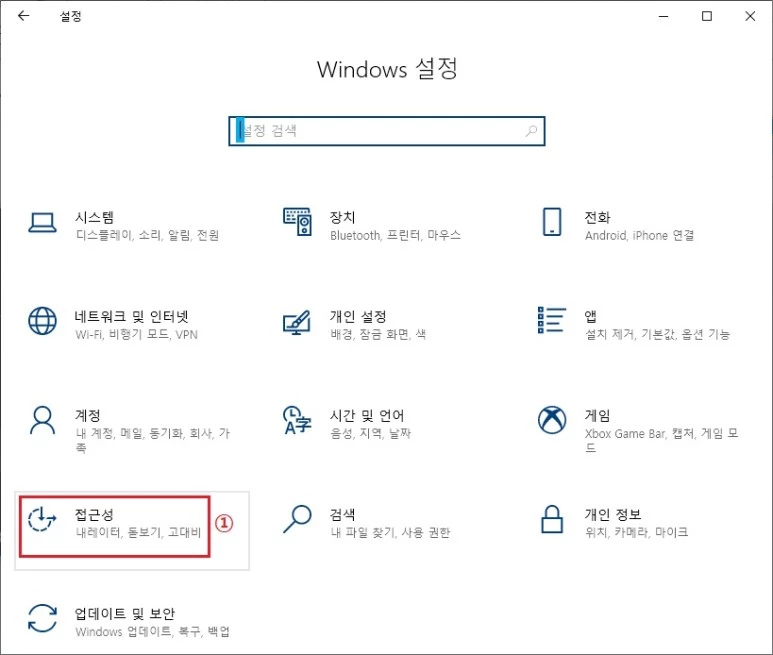This screenshot has width=773, height=655.
Task: Close the 설정 window
Action: pos(750,16)
